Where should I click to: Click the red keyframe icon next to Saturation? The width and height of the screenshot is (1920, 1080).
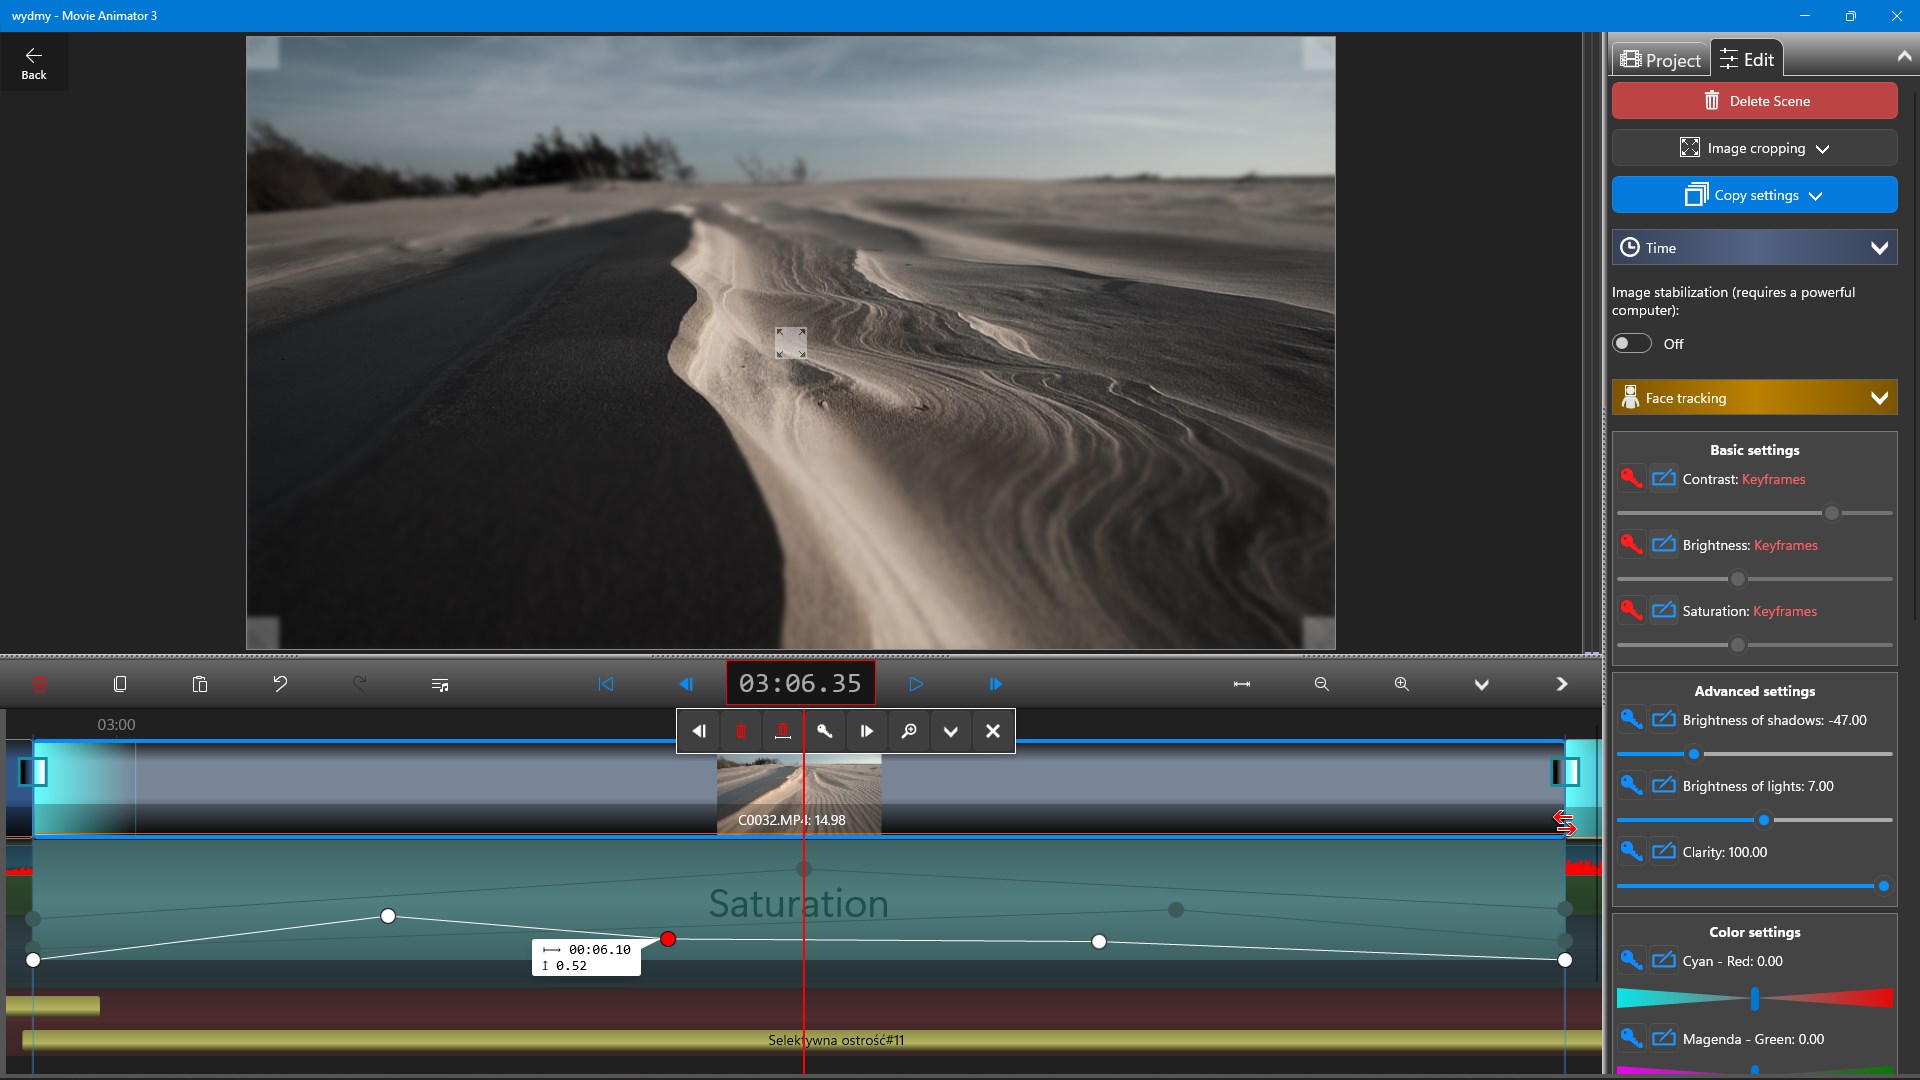(x=1631, y=610)
